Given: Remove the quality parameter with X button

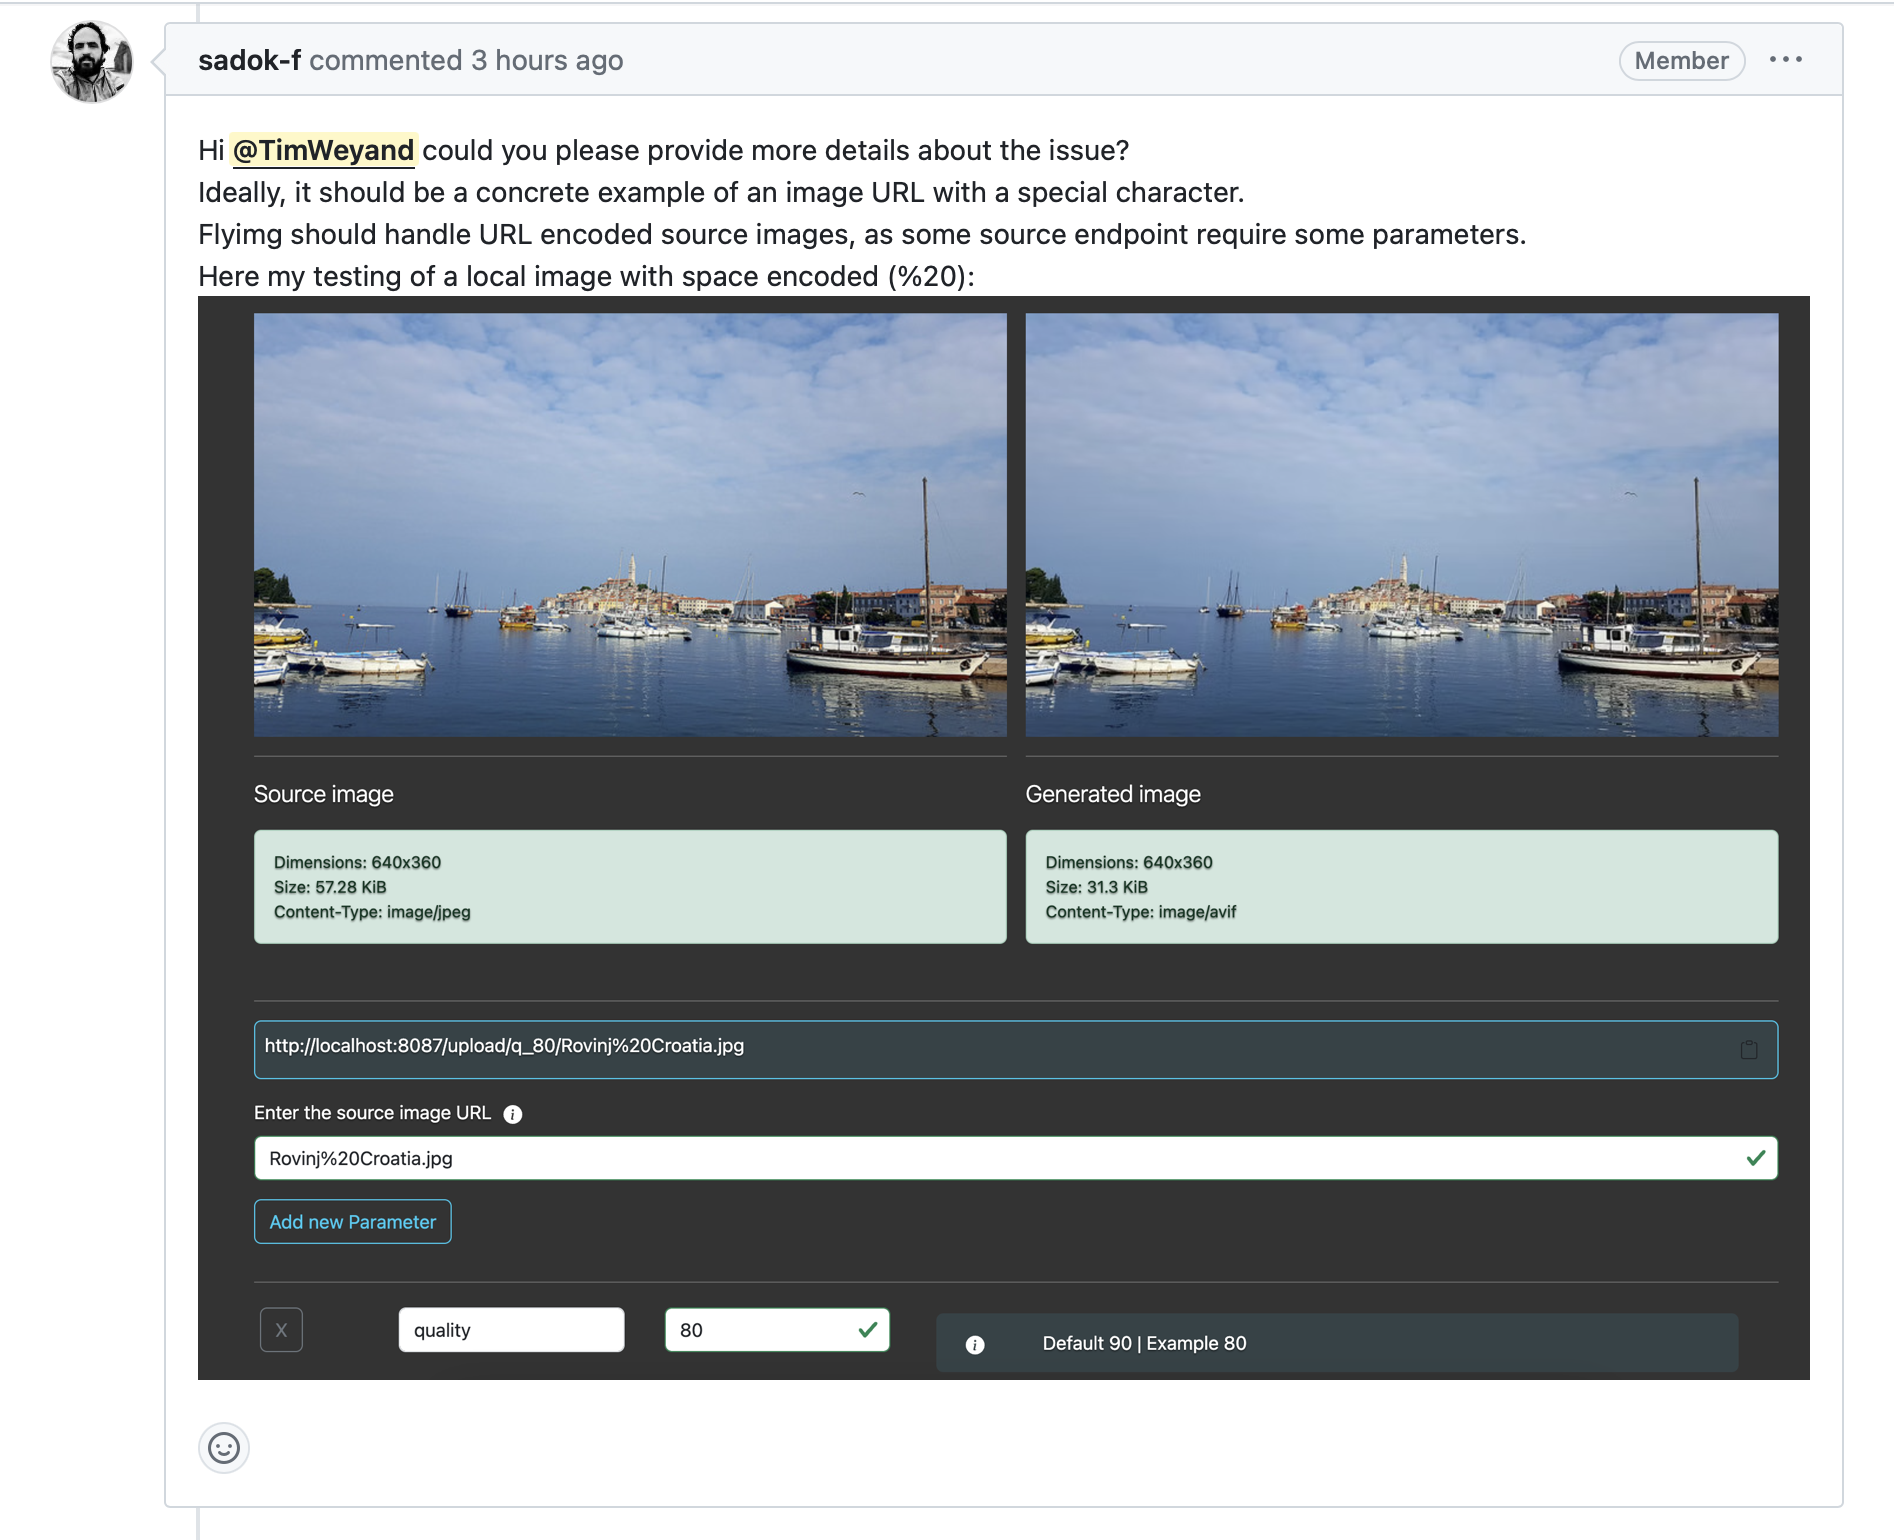Looking at the screenshot, I should pos(281,1330).
